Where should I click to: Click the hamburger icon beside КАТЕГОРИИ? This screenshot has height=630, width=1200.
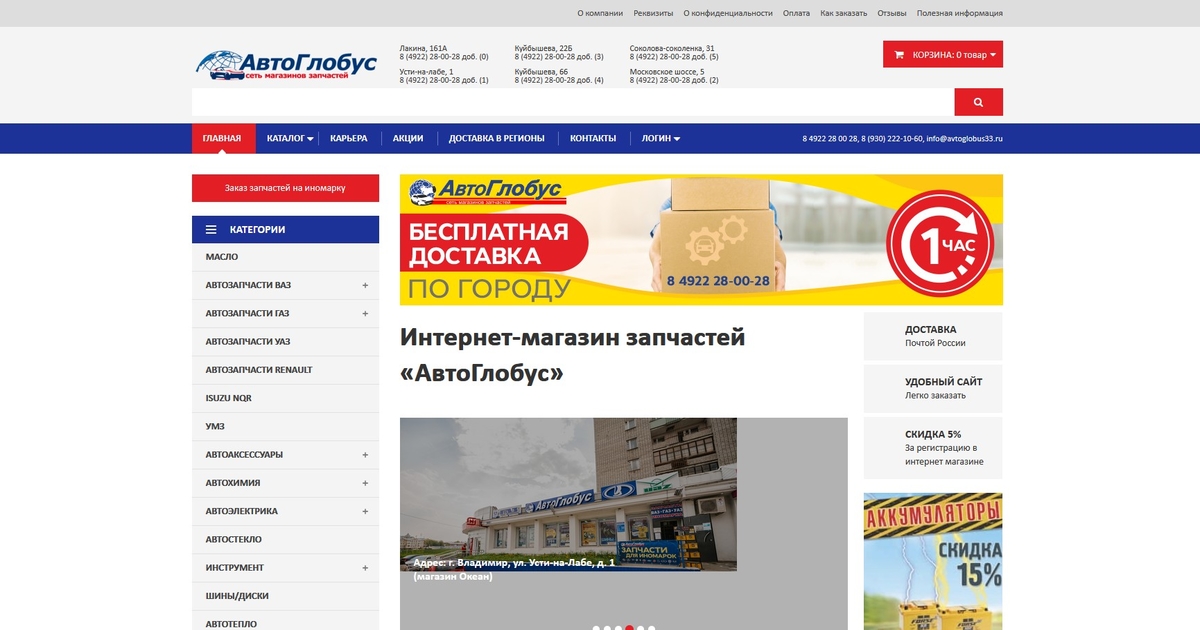coord(211,230)
